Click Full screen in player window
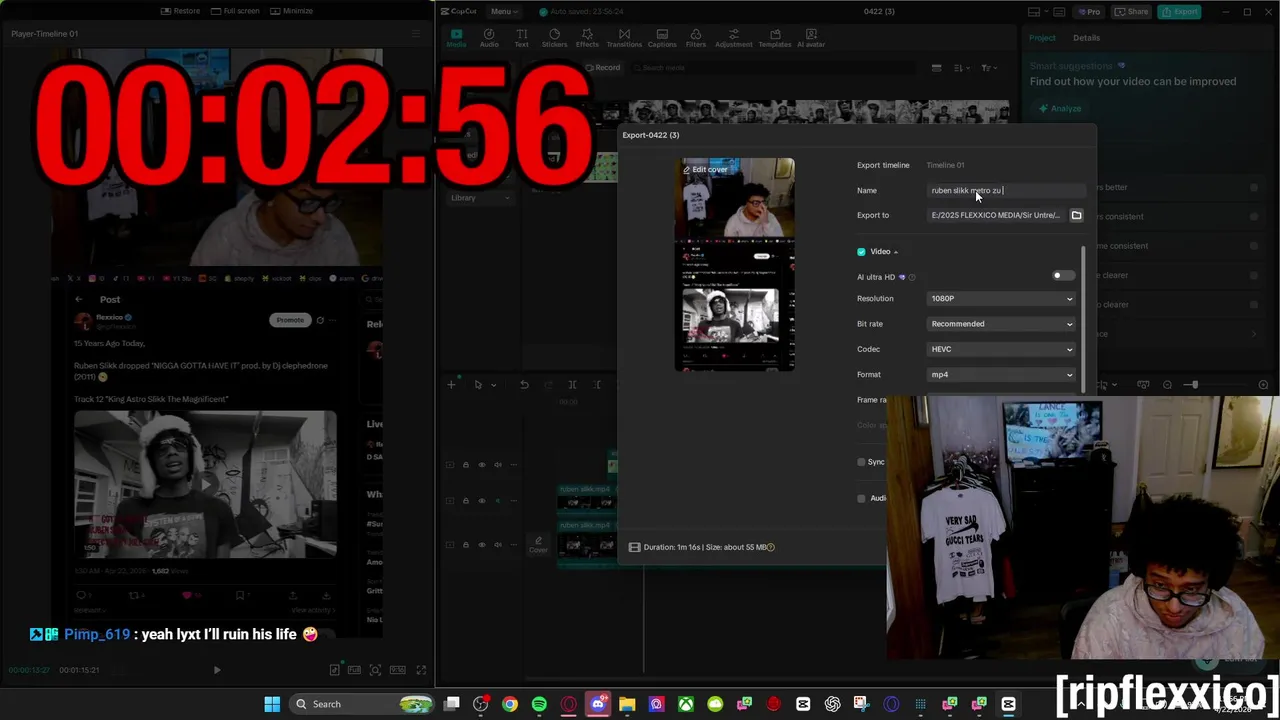 [x=236, y=11]
